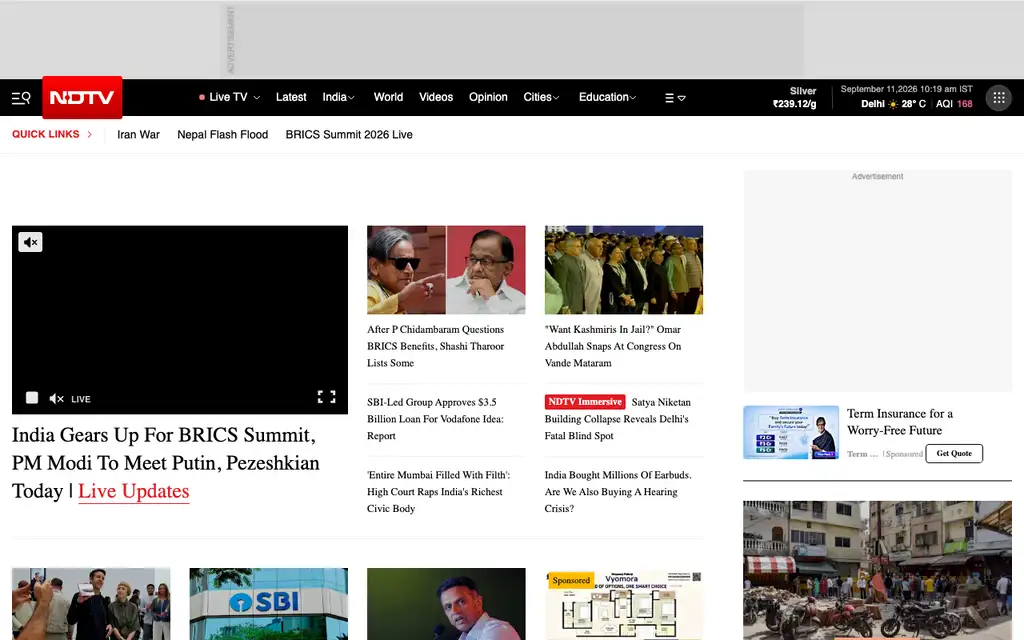Viewport: 1024px width, 640px height.
Task: Open the Opinion section
Action: (488, 97)
